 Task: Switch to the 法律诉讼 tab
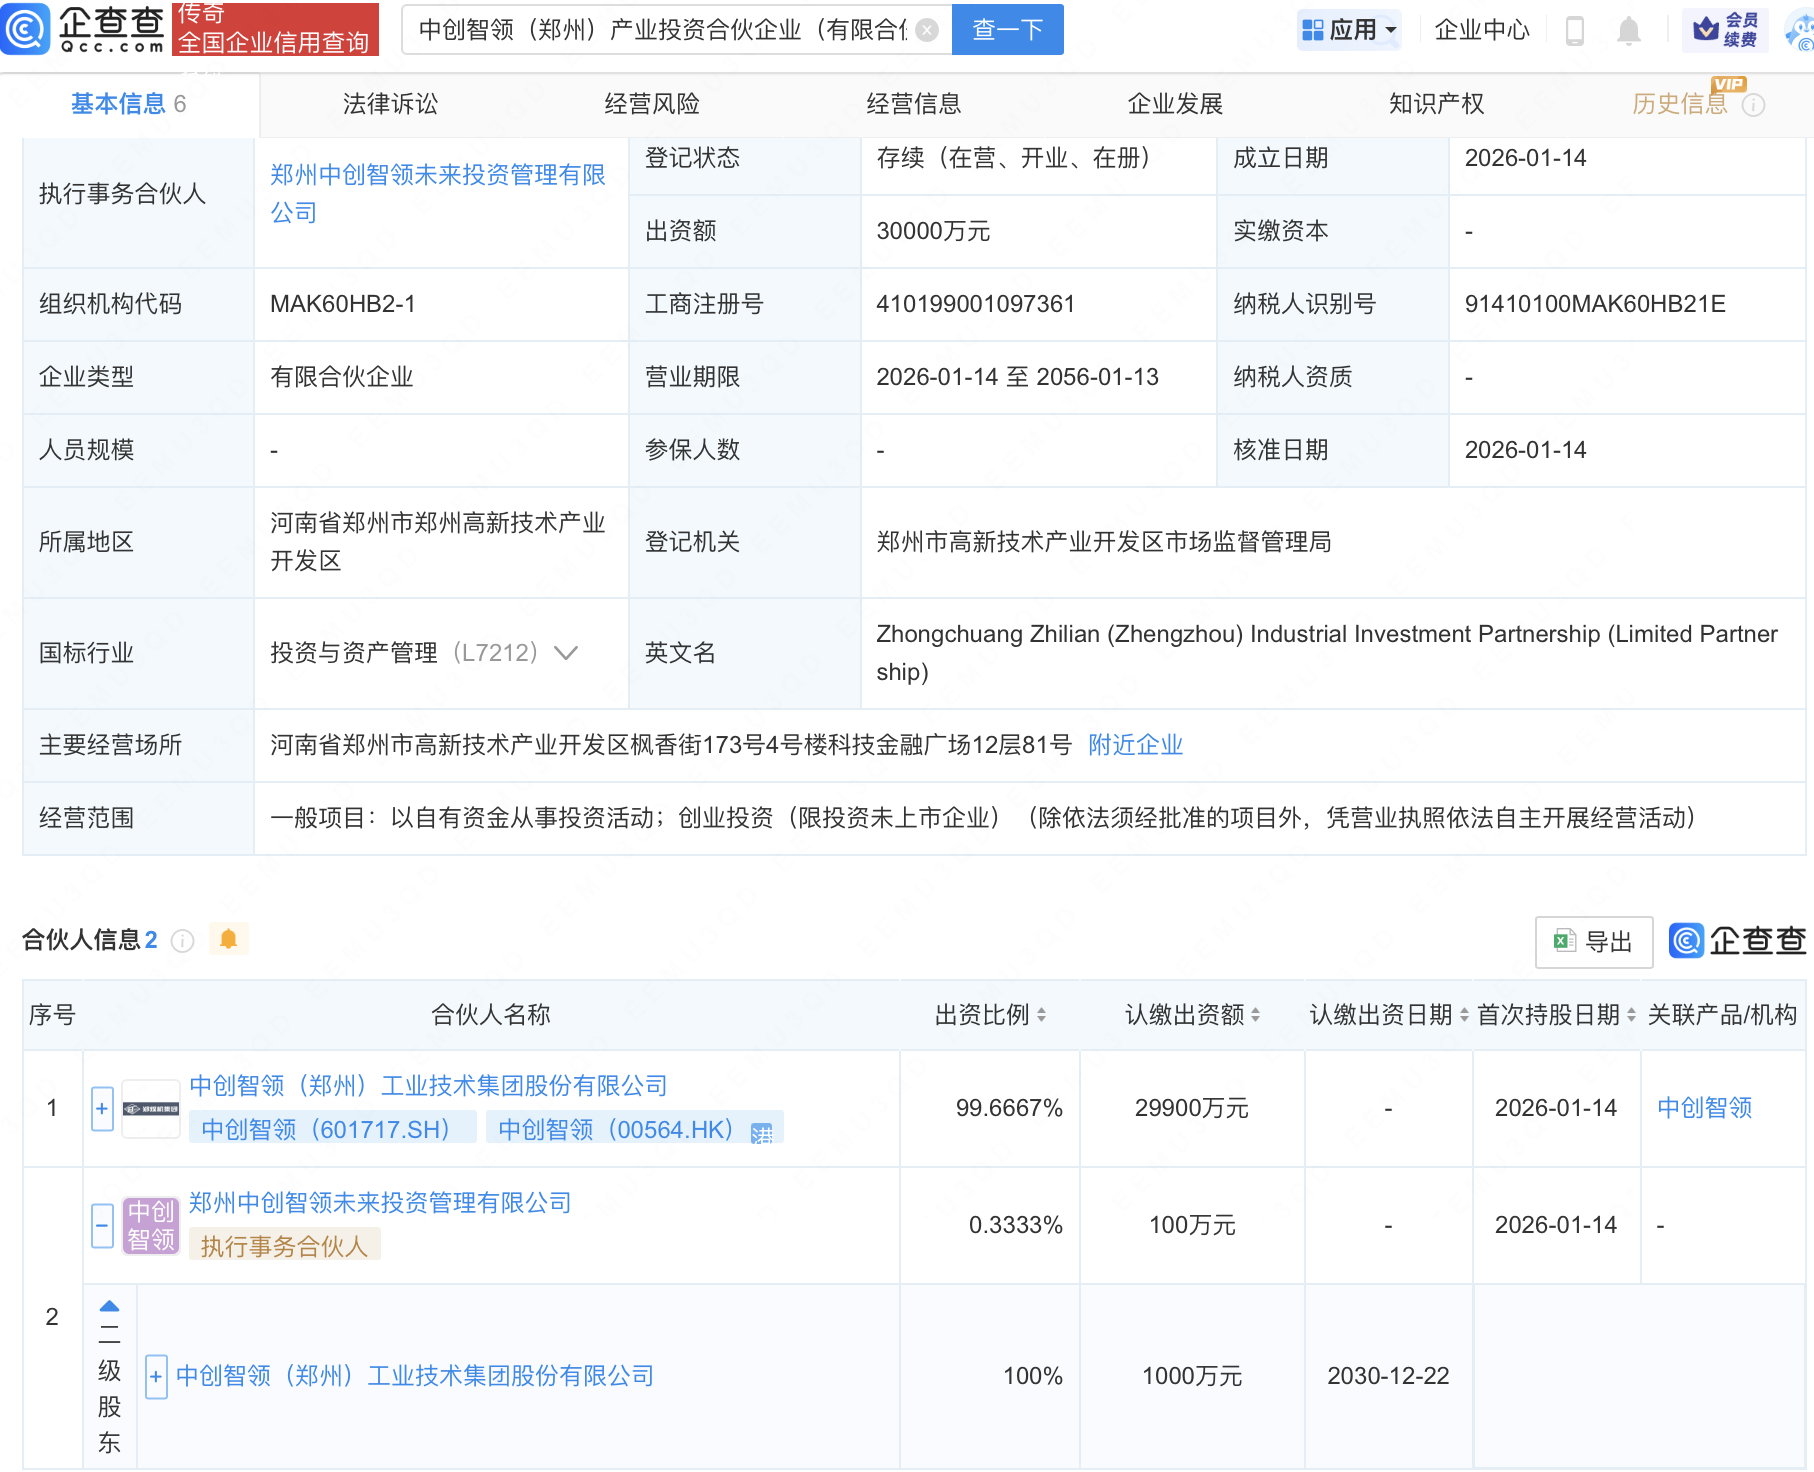pyautogui.click(x=388, y=103)
